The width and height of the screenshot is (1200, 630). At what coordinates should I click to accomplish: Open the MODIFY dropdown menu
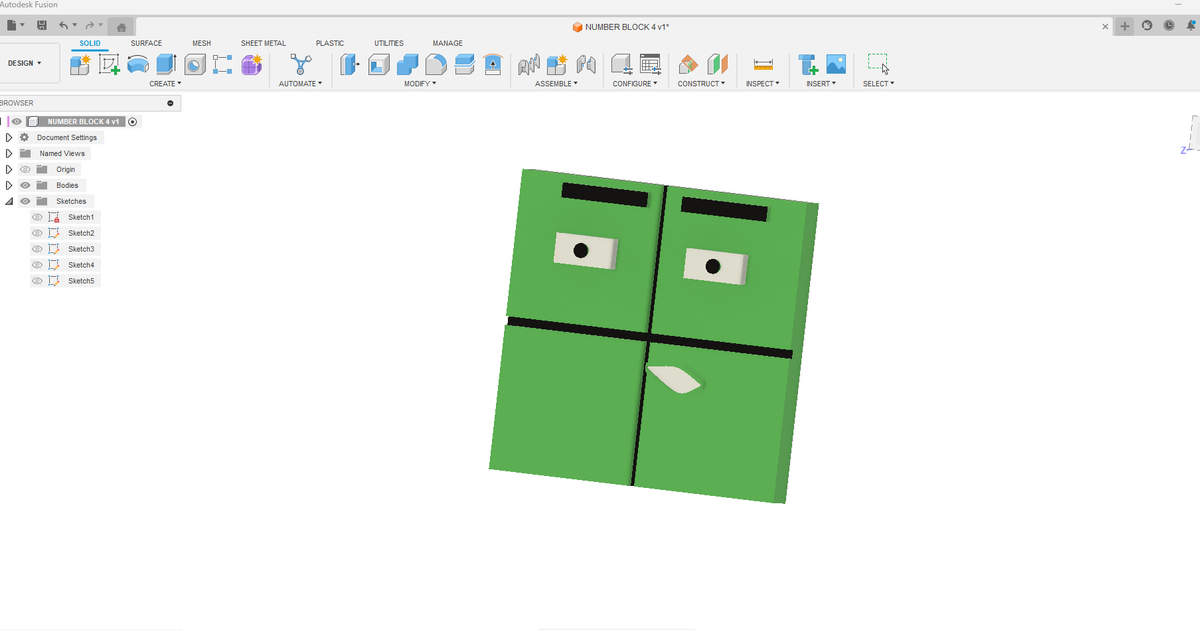[420, 84]
